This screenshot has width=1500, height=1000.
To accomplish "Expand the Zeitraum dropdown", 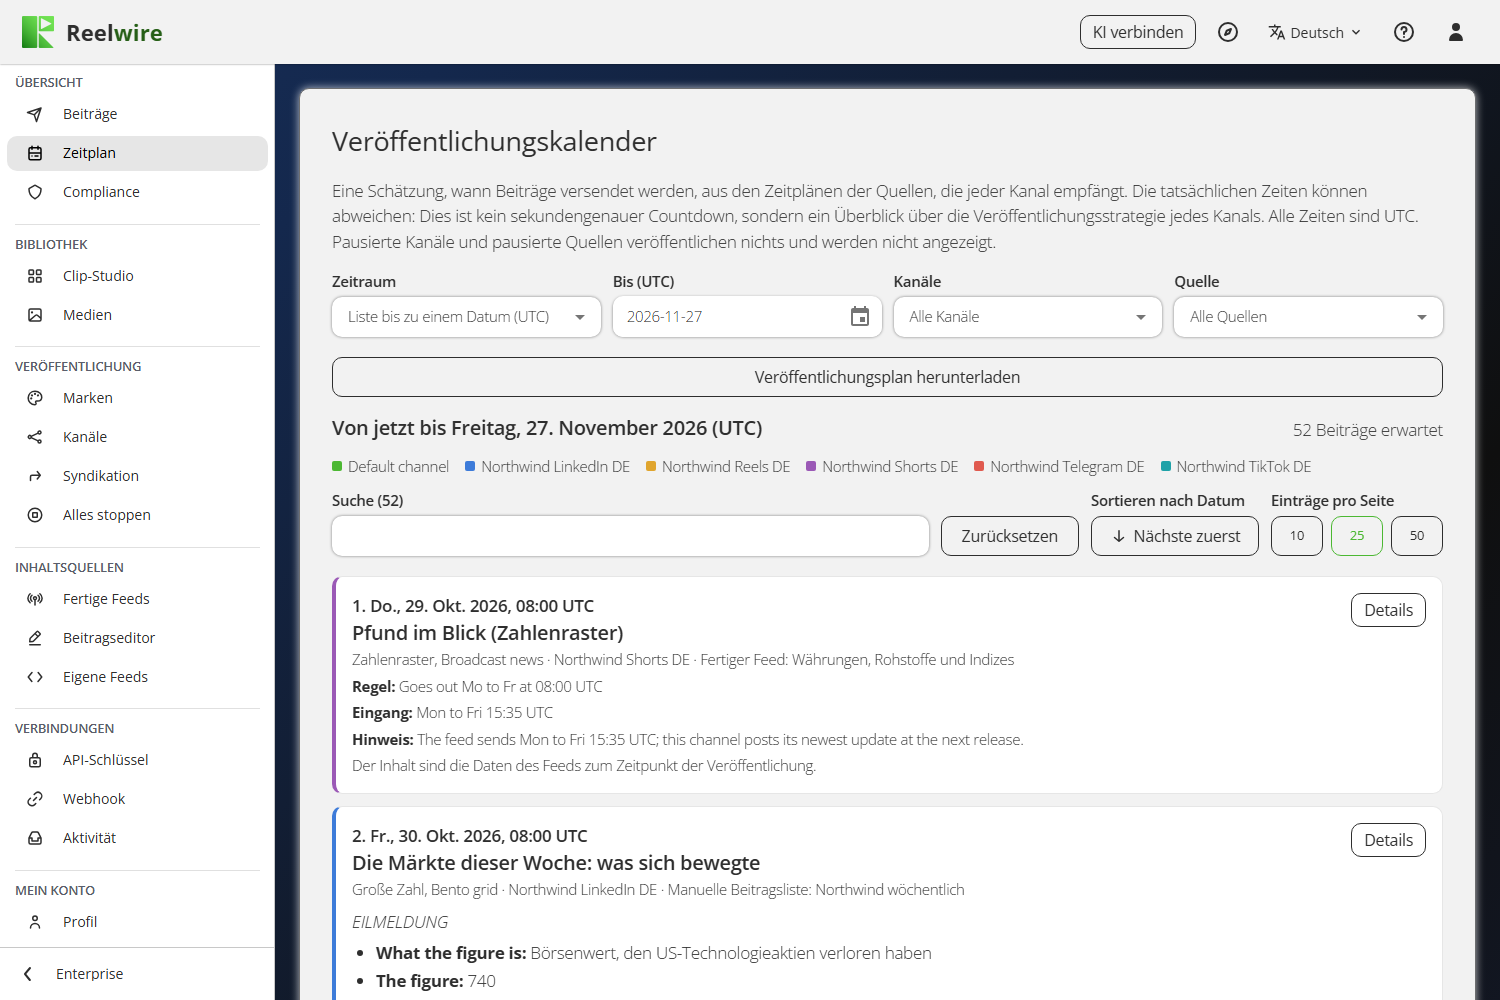I will (467, 317).
